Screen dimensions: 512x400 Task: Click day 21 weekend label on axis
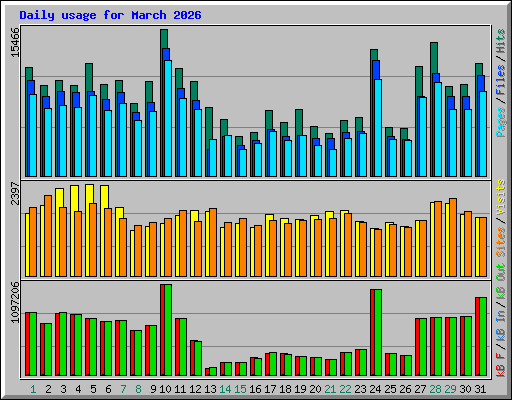[330, 389]
